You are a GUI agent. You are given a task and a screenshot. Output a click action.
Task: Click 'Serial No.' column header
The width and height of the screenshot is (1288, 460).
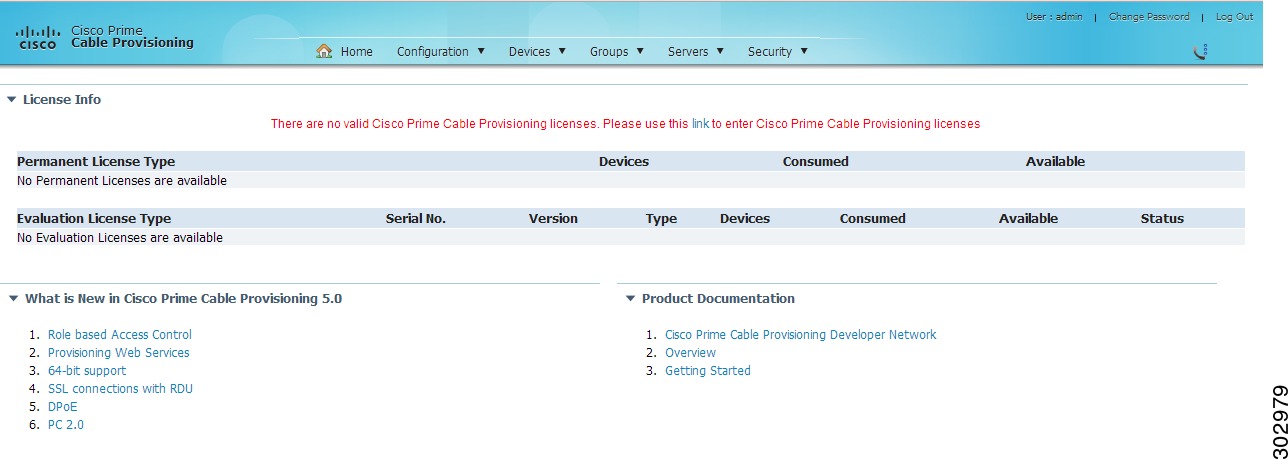[416, 218]
